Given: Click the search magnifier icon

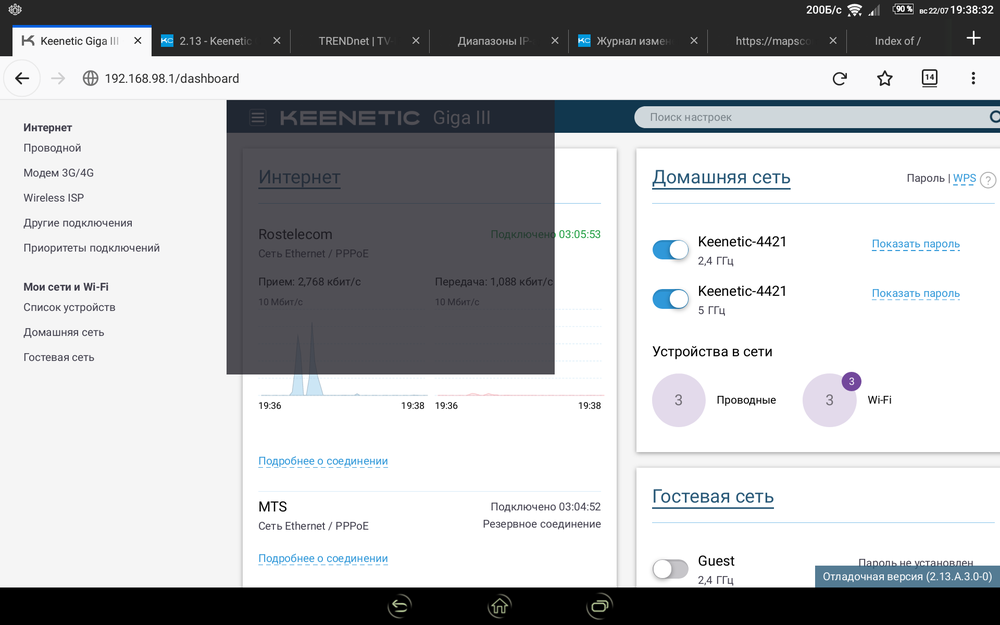Looking at the screenshot, I should (994, 117).
